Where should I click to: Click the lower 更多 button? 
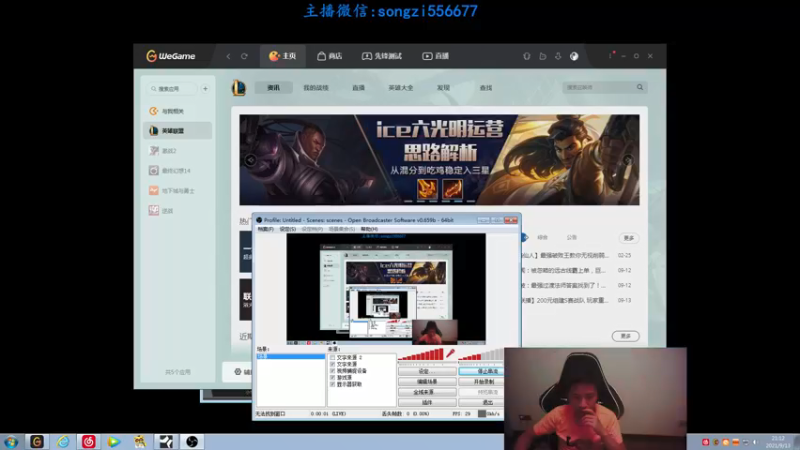tap(626, 336)
